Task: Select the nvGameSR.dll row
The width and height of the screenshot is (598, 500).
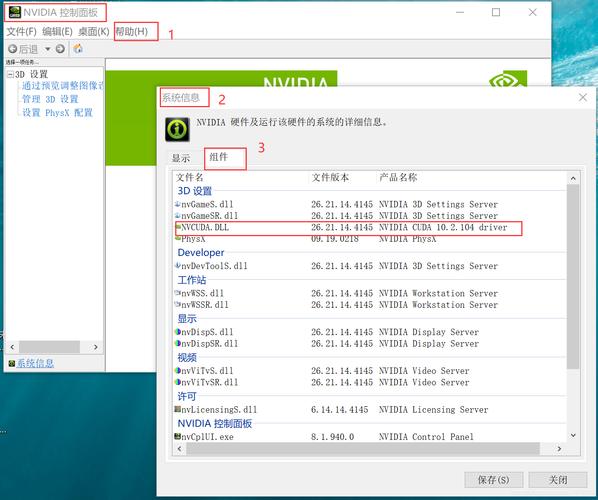Action: click(x=370, y=216)
